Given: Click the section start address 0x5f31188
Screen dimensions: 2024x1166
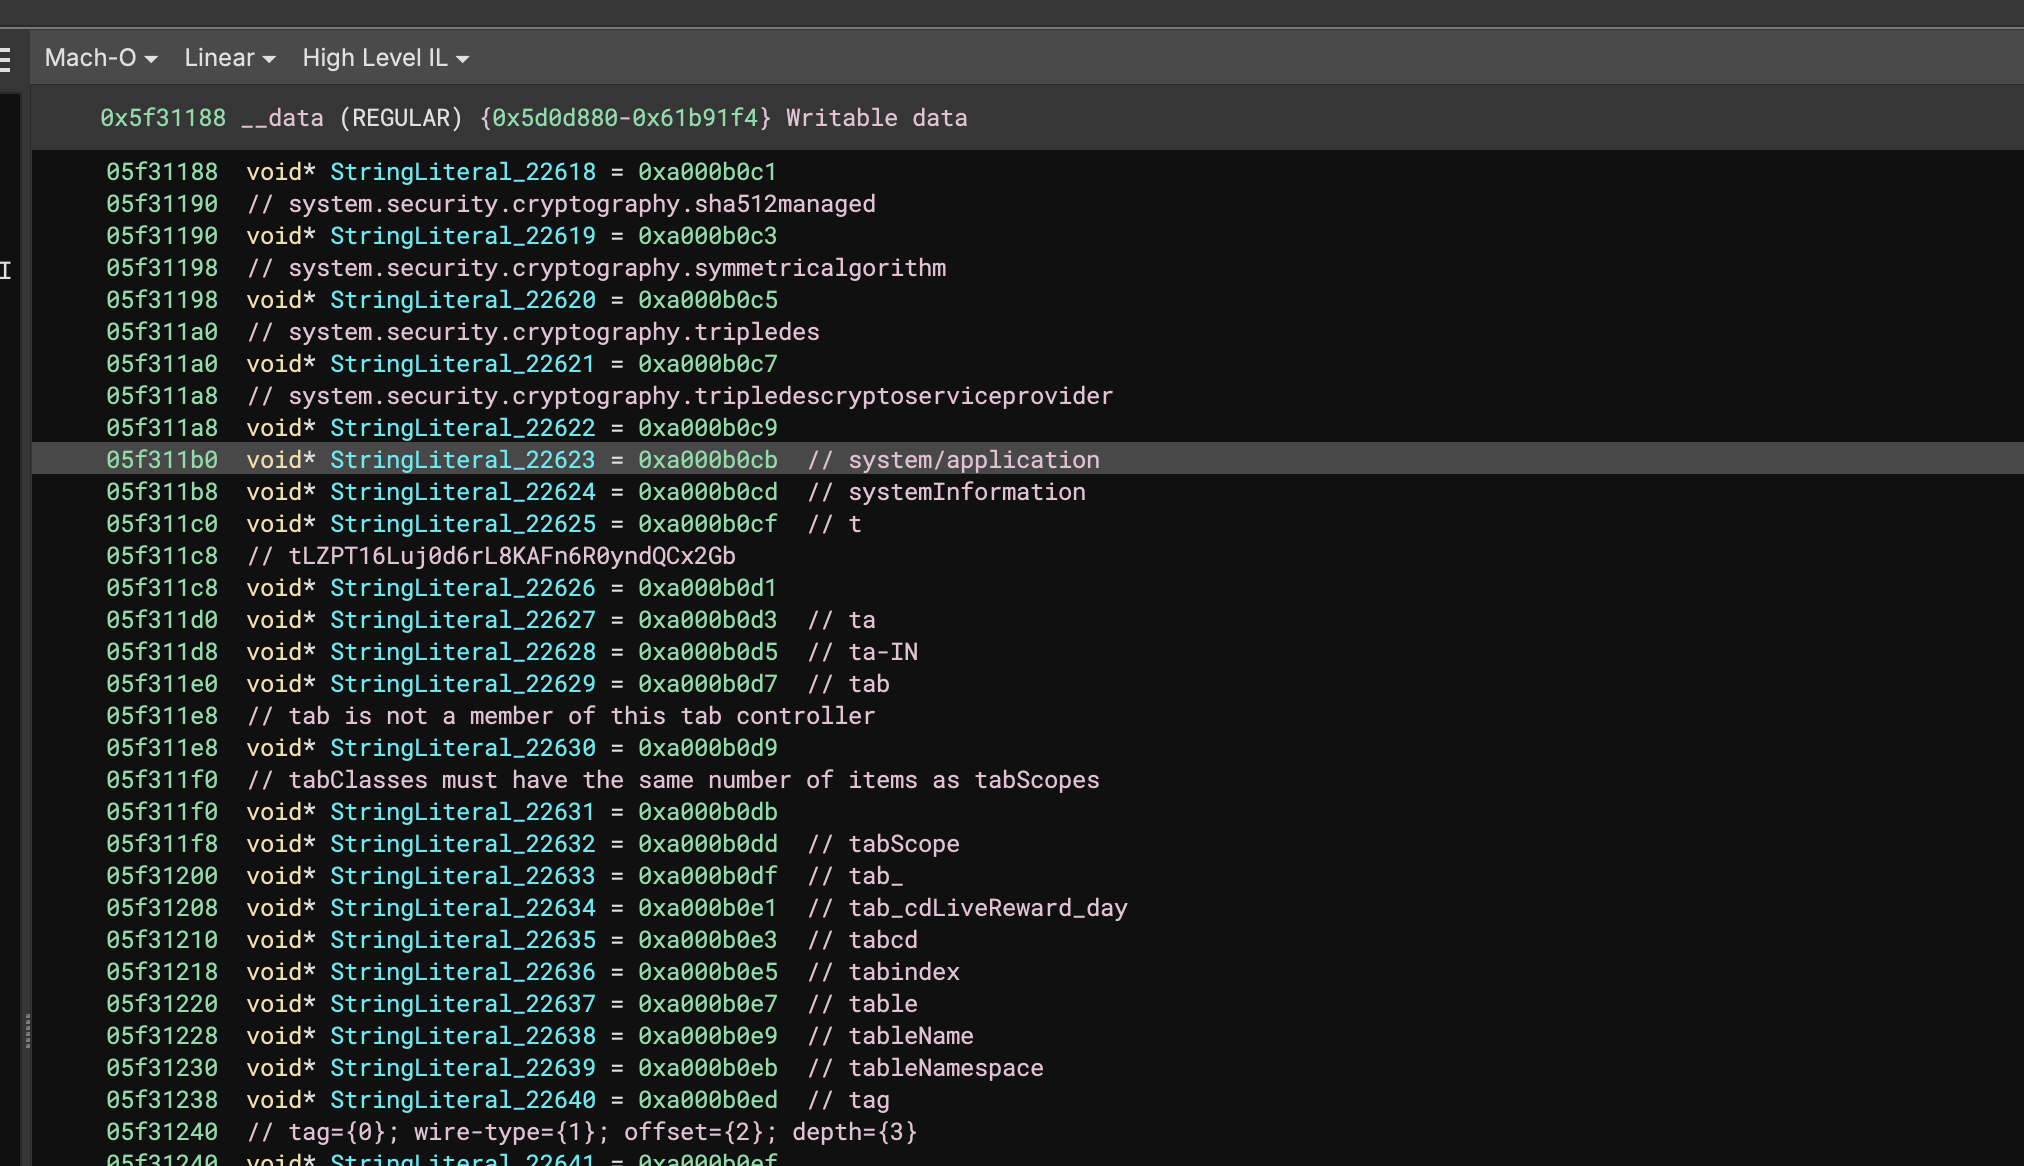Looking at the screenshot, I should (163, 118).
